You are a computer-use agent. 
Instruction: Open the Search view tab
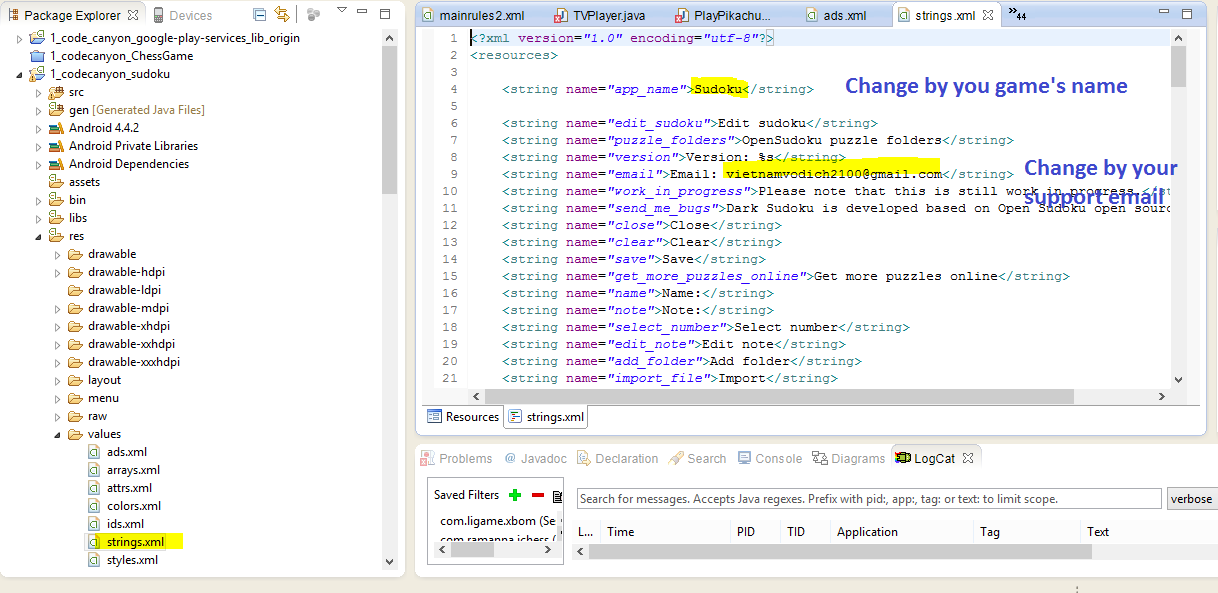[x=697, y=458]
